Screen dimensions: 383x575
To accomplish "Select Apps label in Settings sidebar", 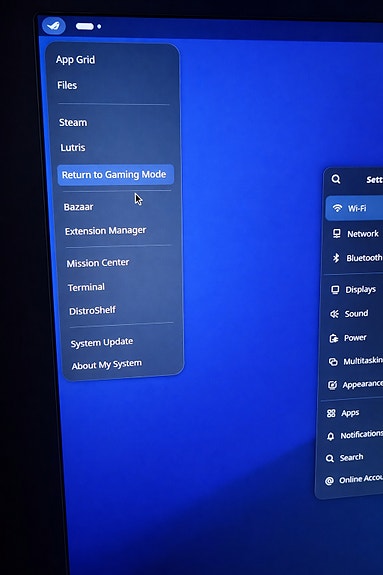I will tap(350, 413).
